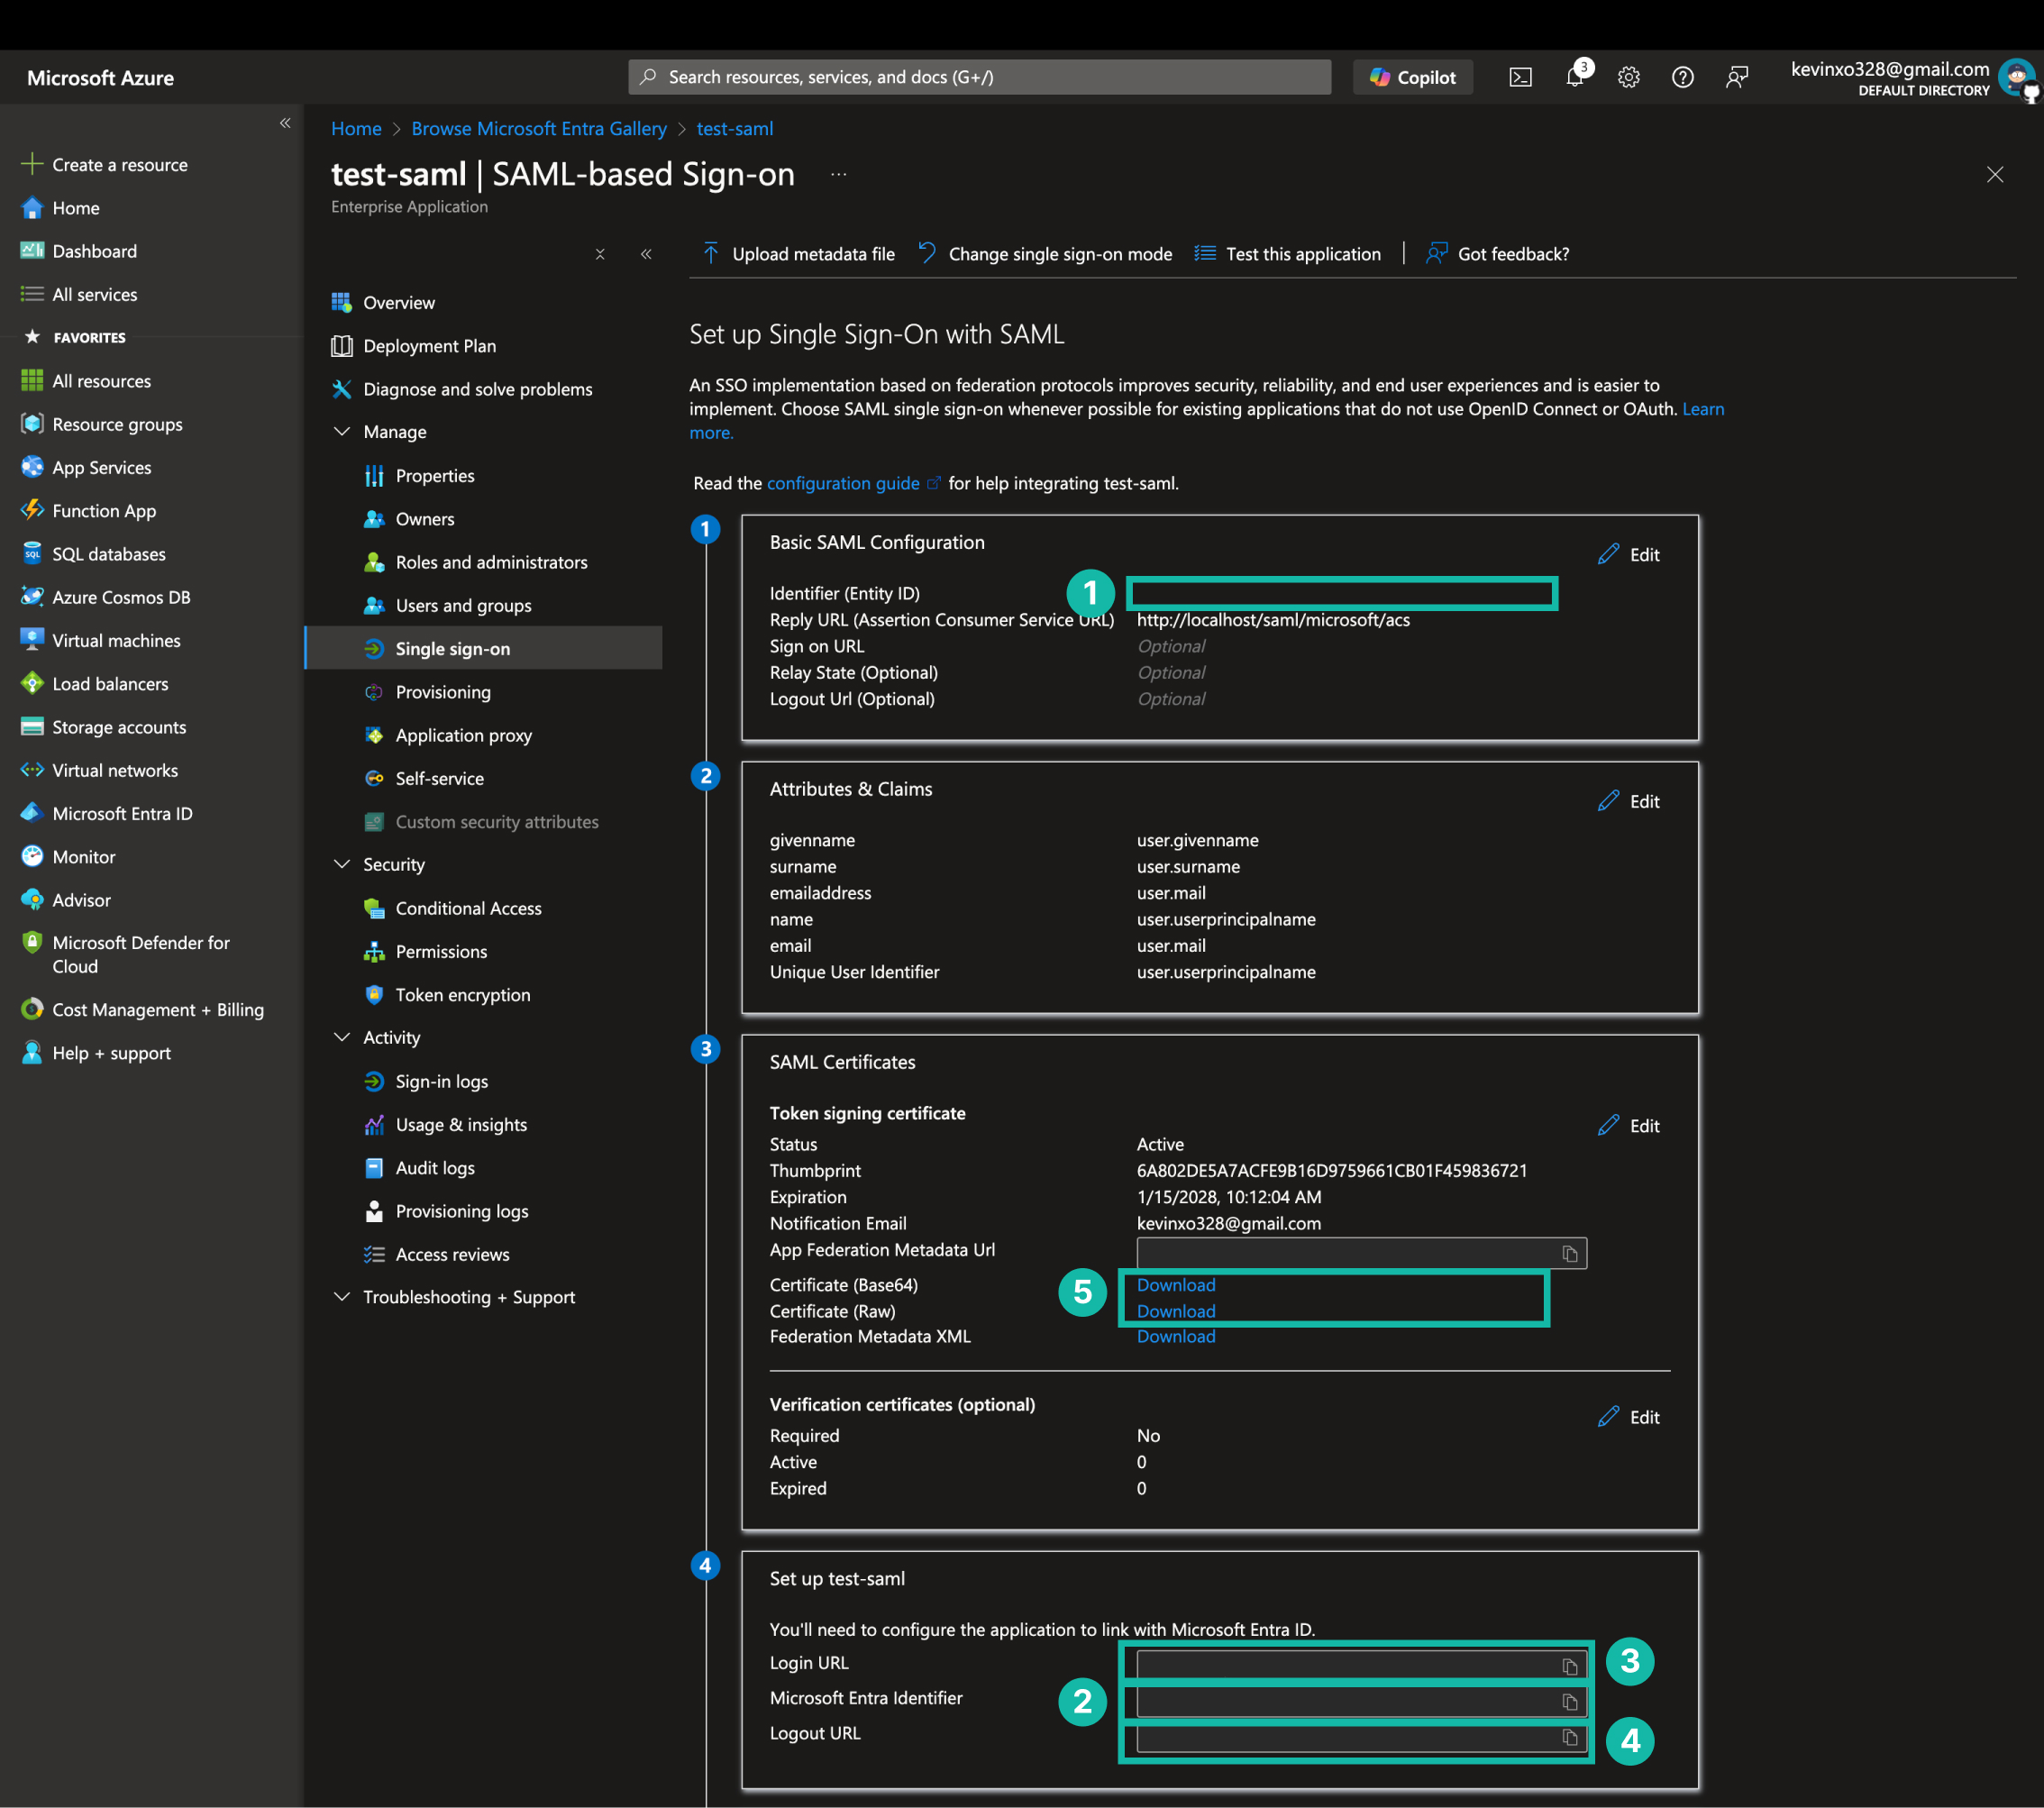Click the Azure search box

tap(980, 77)
